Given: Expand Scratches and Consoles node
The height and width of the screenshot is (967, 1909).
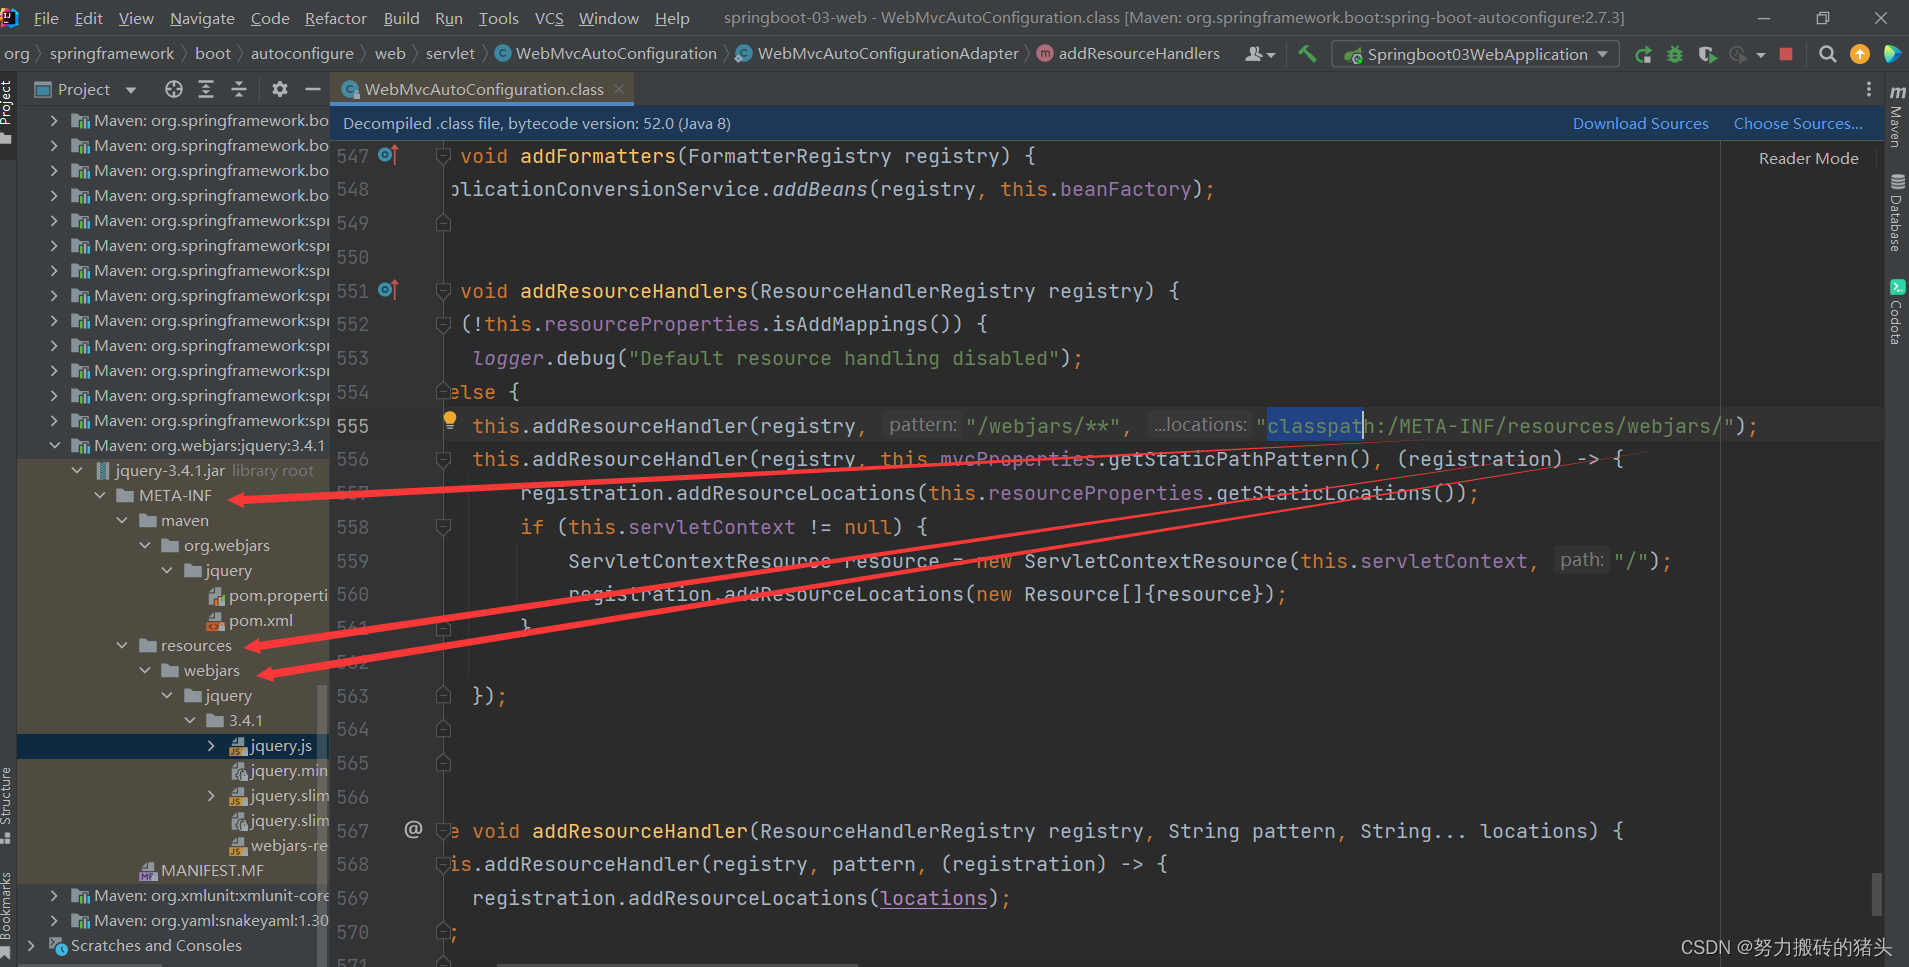Looking at the screenshot, I should 31,945.
